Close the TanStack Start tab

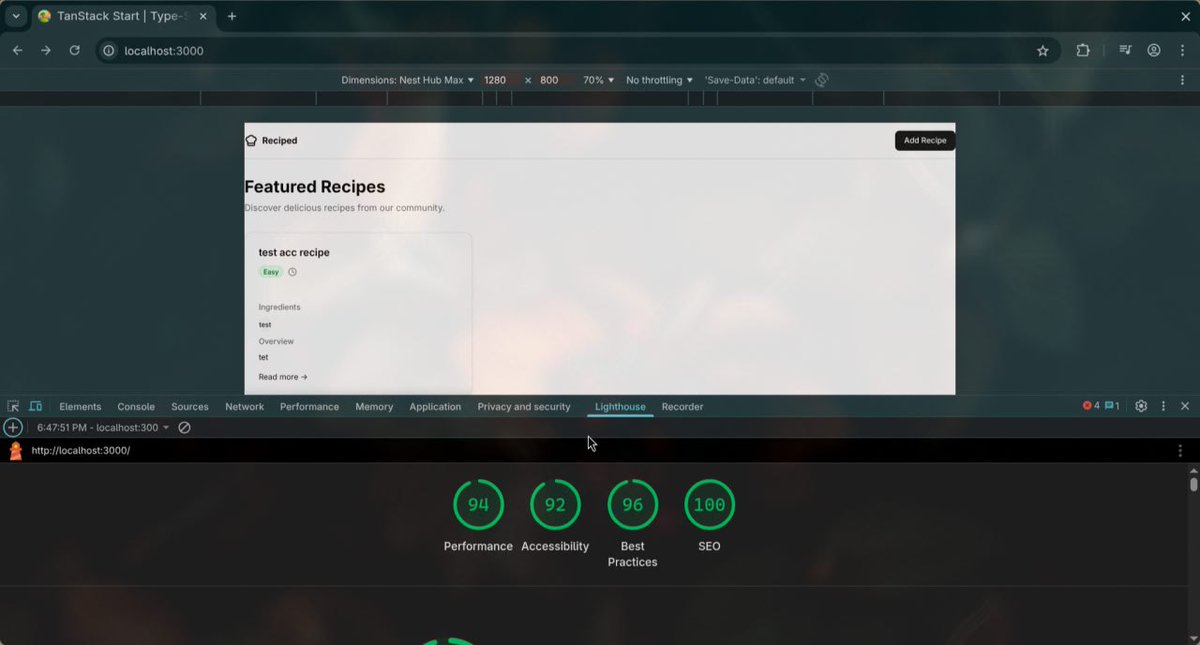202,16
